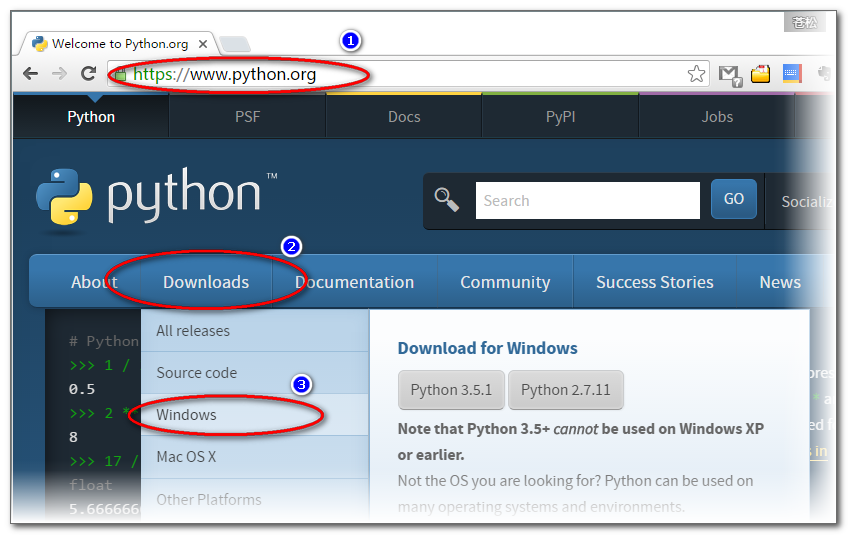Click the address bar URL
848x535 pixels.
[224, 74]
